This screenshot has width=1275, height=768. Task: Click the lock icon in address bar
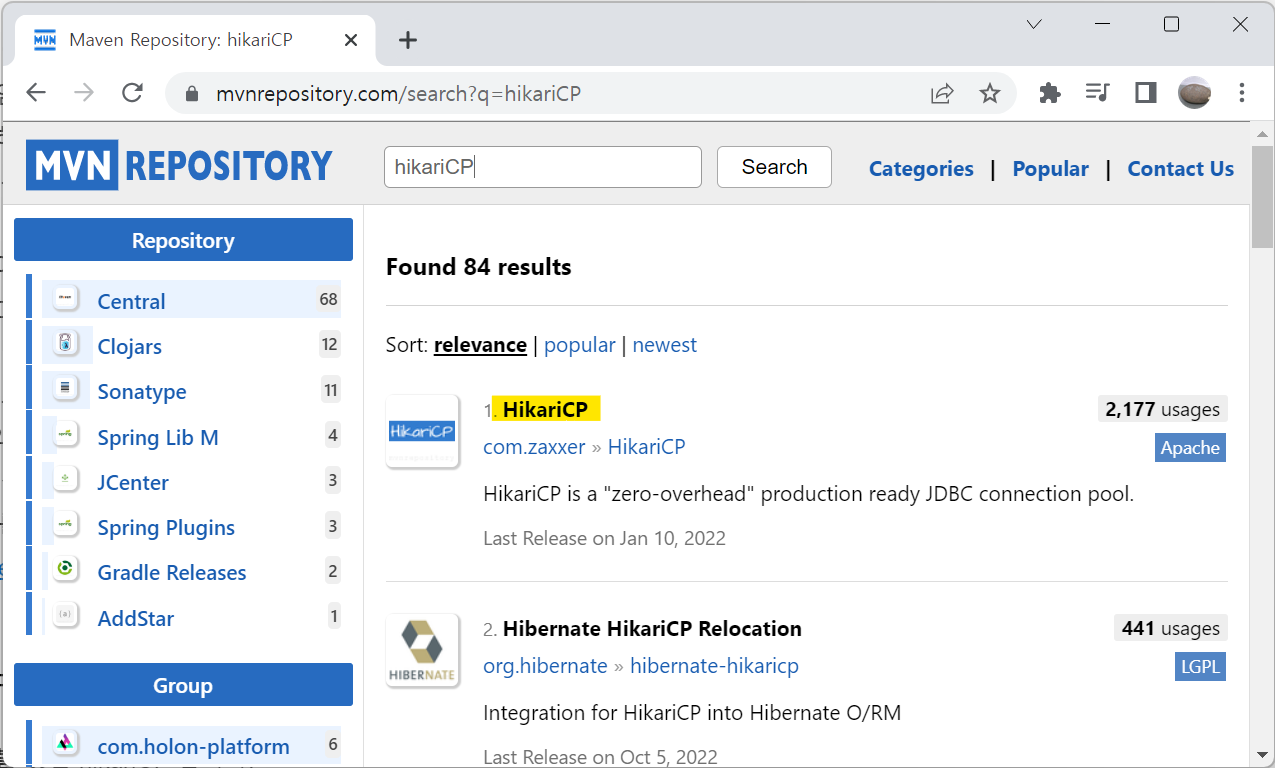click(193, 94)
